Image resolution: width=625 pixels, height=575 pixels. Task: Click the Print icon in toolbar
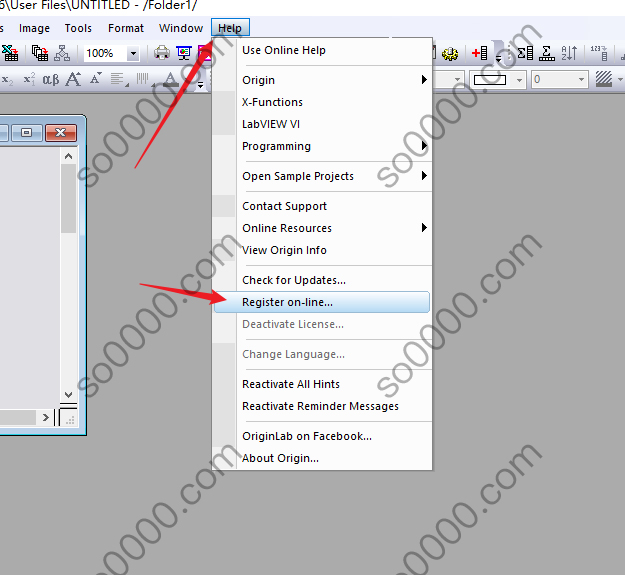pos(162,53)
